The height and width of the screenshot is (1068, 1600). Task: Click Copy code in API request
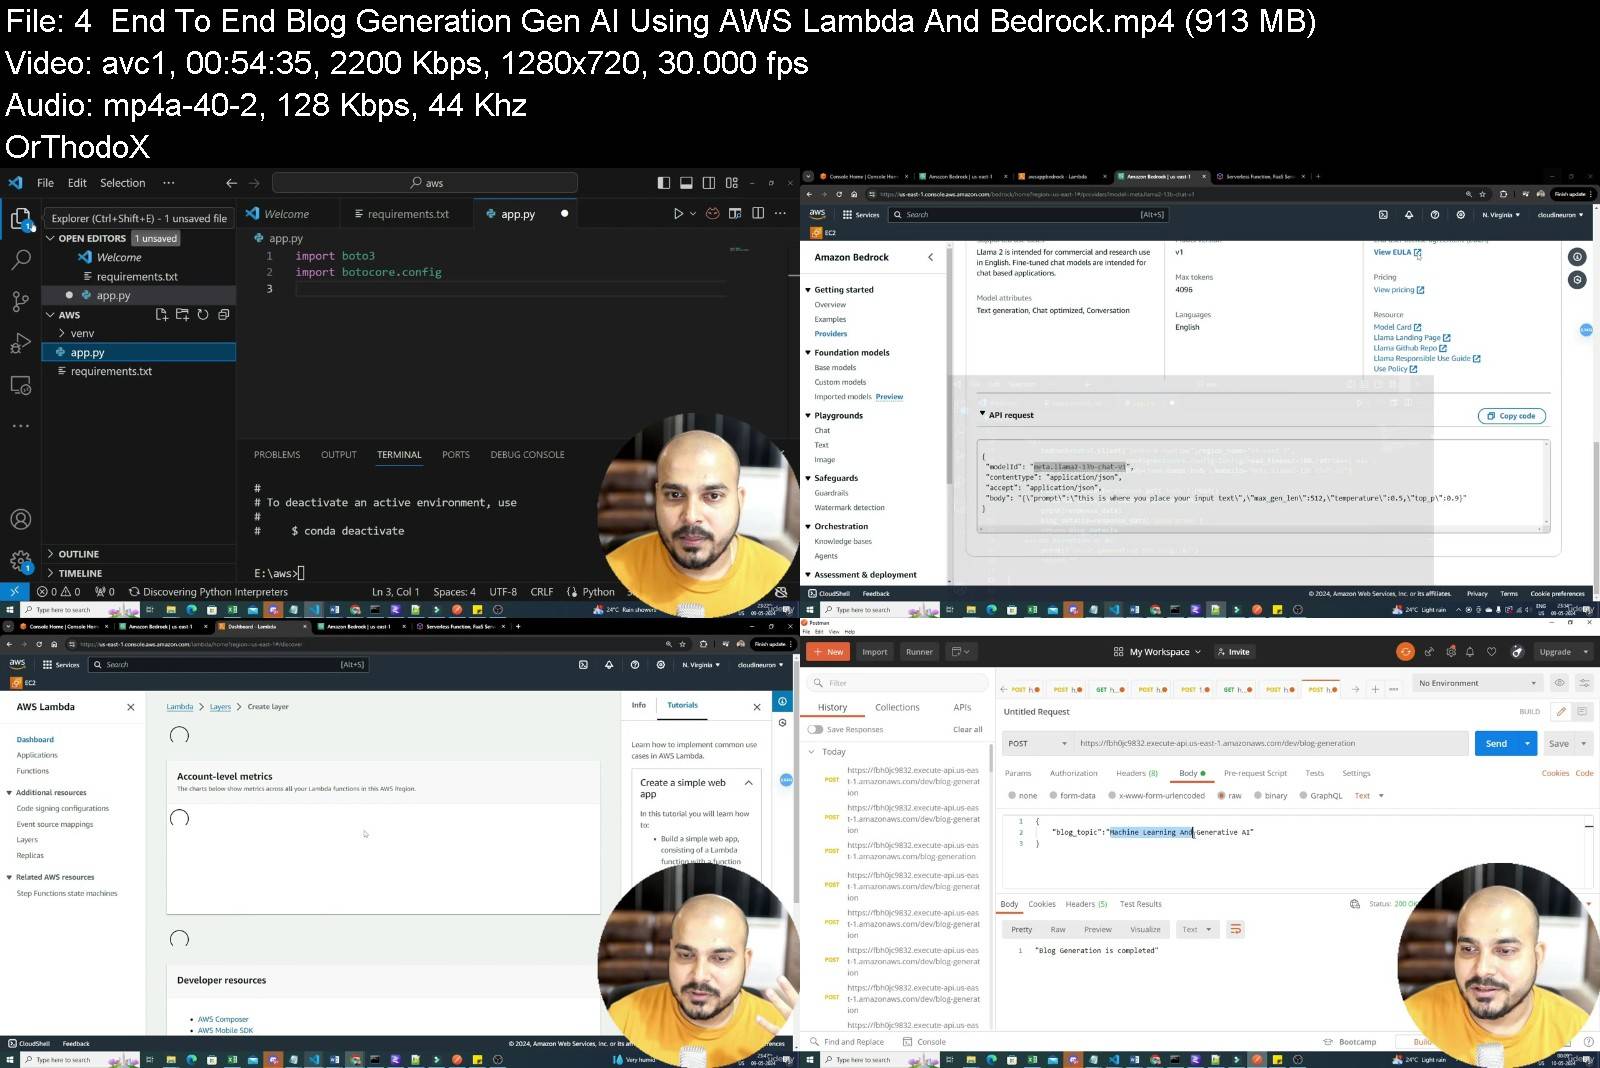(x=1511, y=416)
